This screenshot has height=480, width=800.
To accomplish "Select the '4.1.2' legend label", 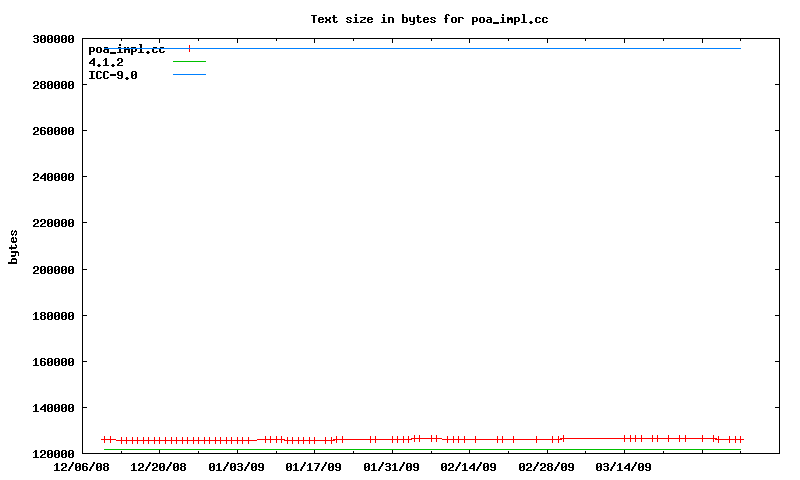I will coord(106,62).
